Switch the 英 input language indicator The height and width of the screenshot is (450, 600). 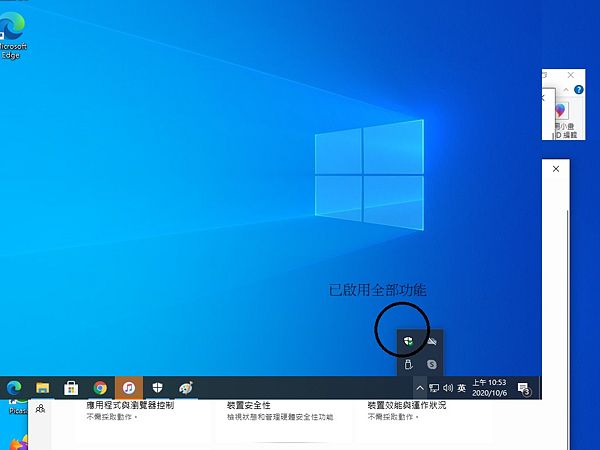tap(461, 388)
